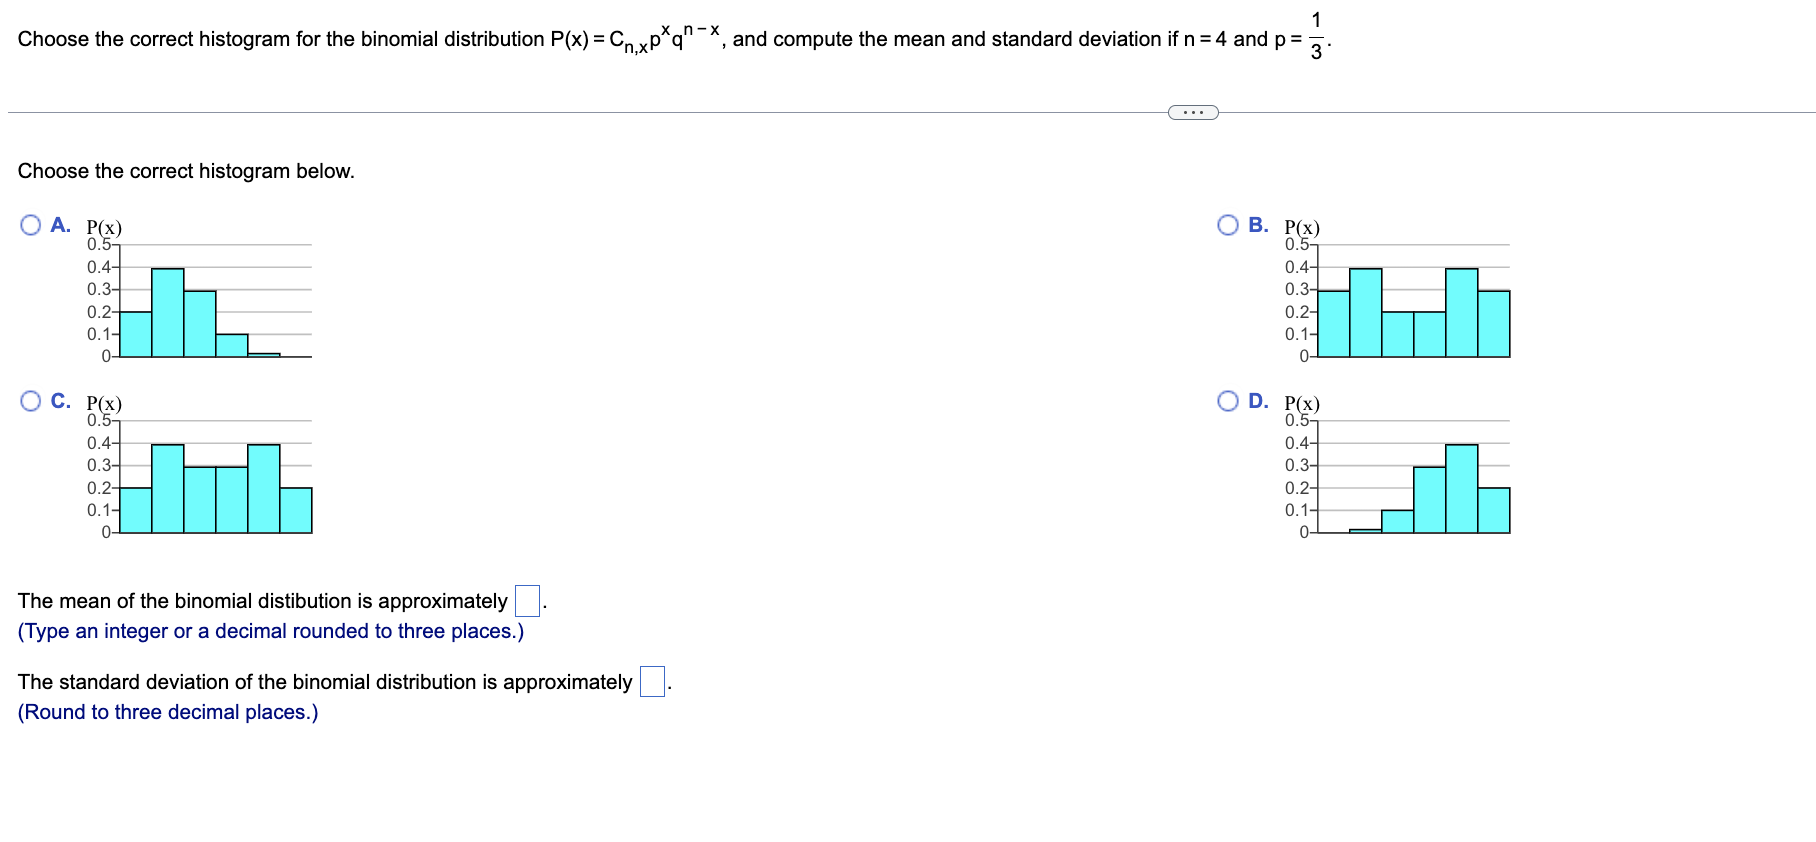Click the label A next to its radio

coord(58,224)
